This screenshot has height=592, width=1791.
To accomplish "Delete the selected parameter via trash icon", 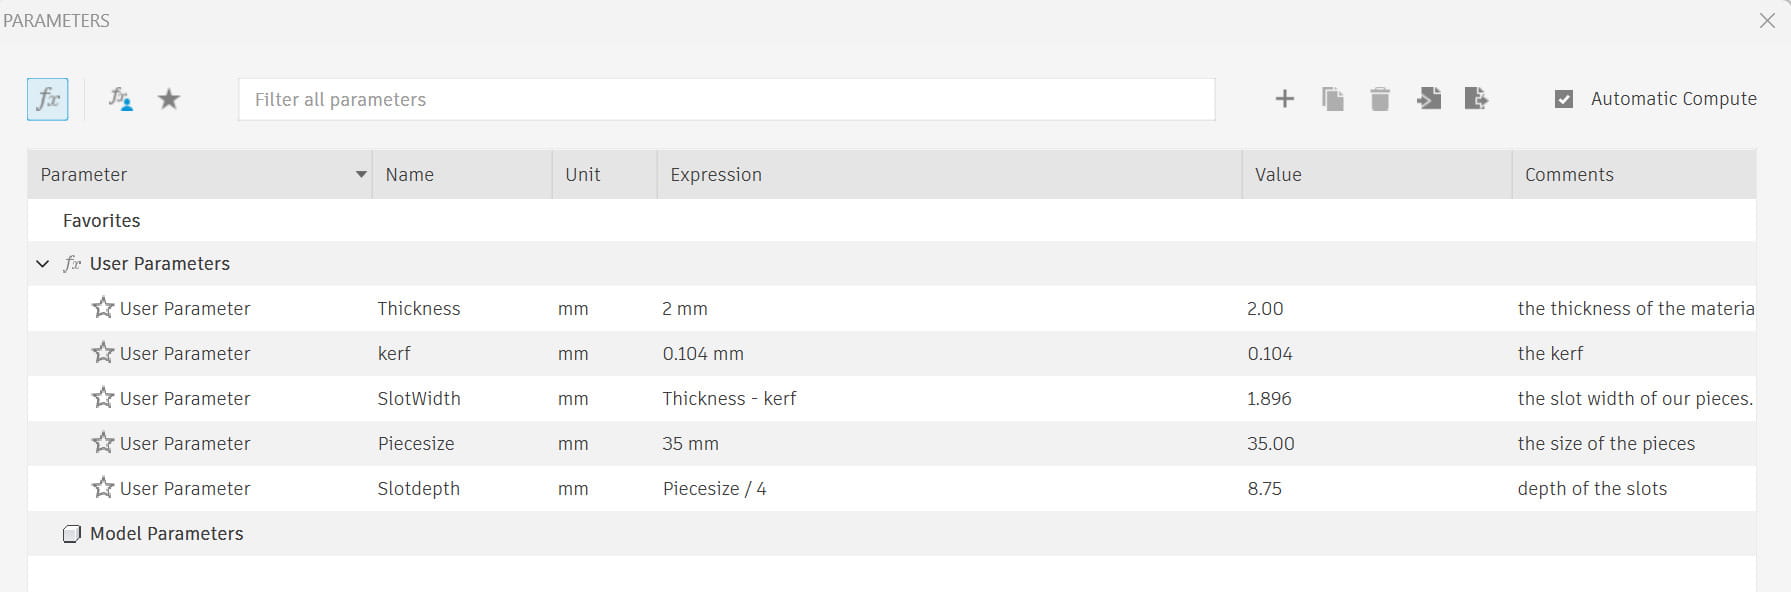I will pyautogui.click(x=1380, y=99).
